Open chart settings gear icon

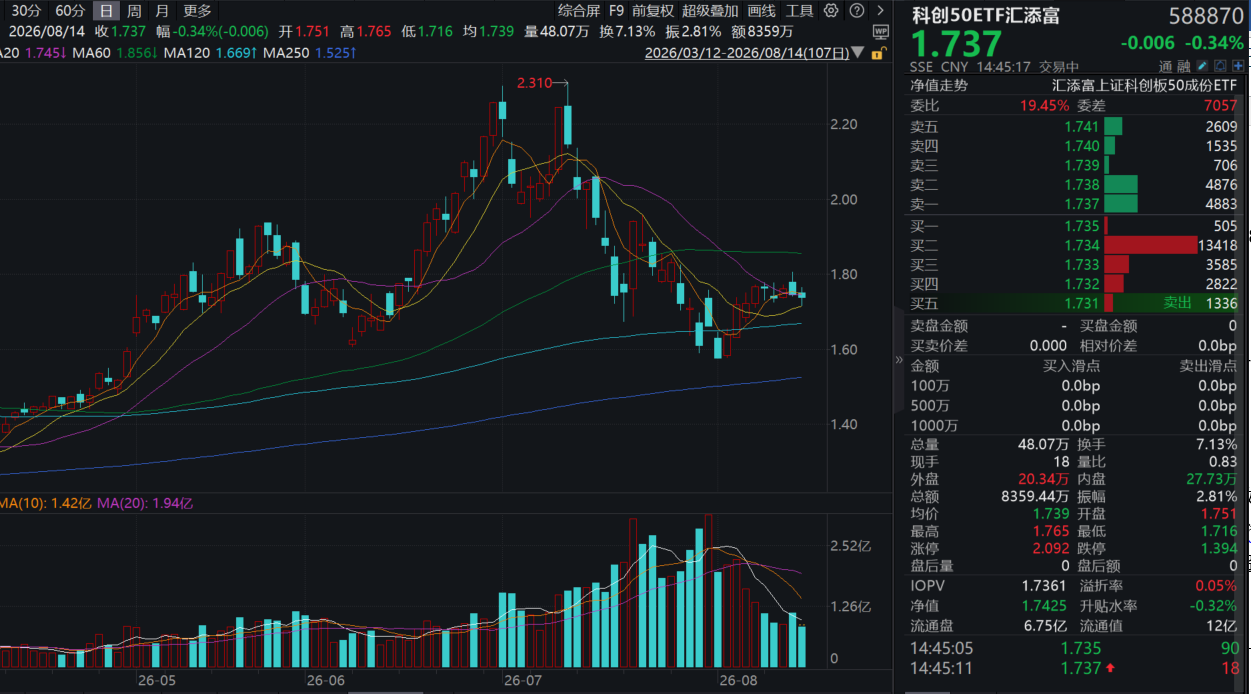pos(831,11)
